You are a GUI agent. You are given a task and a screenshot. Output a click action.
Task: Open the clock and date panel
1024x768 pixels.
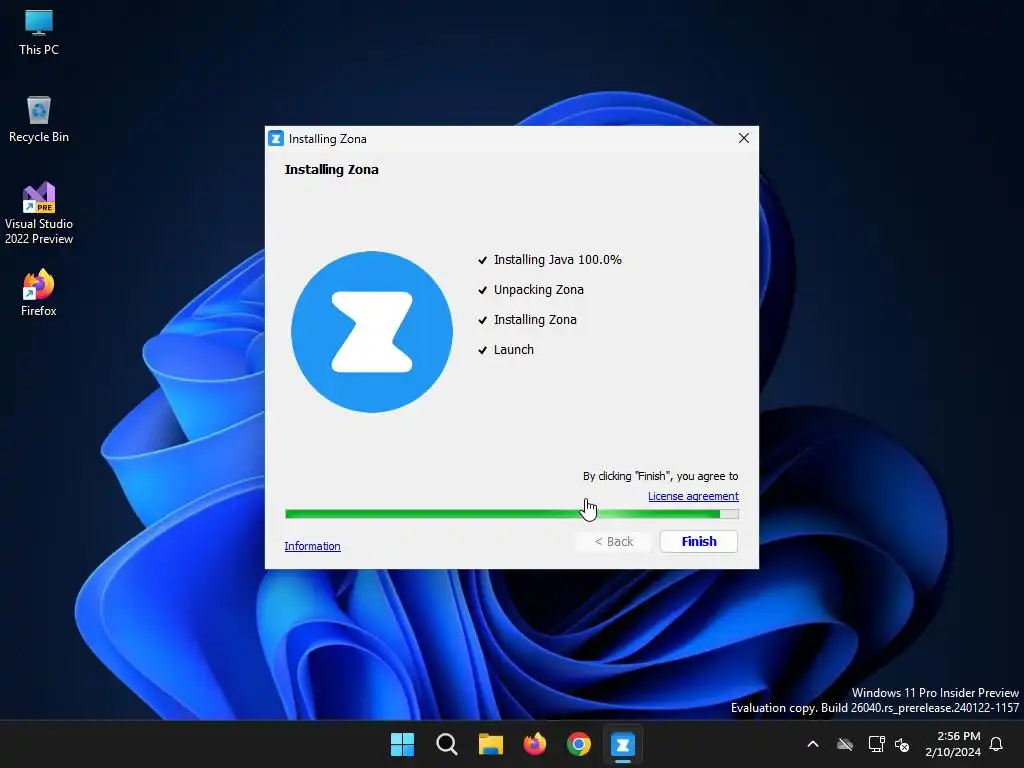pyautogui.click(x=953, y=744)
